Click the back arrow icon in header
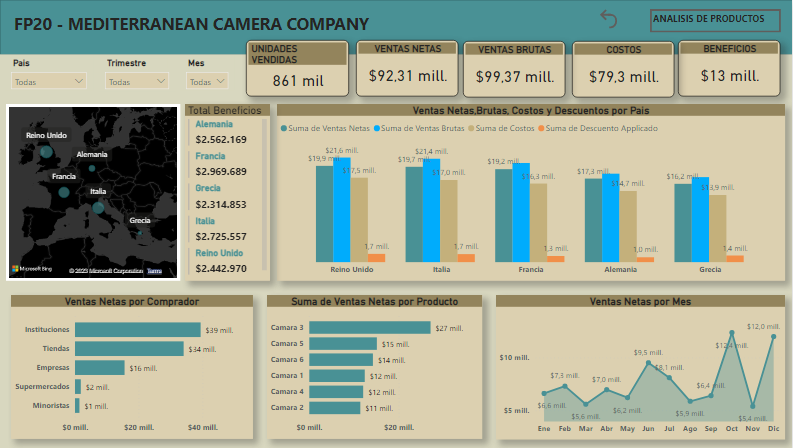This screenshot has width=793, height=448. tap(608, 19)
